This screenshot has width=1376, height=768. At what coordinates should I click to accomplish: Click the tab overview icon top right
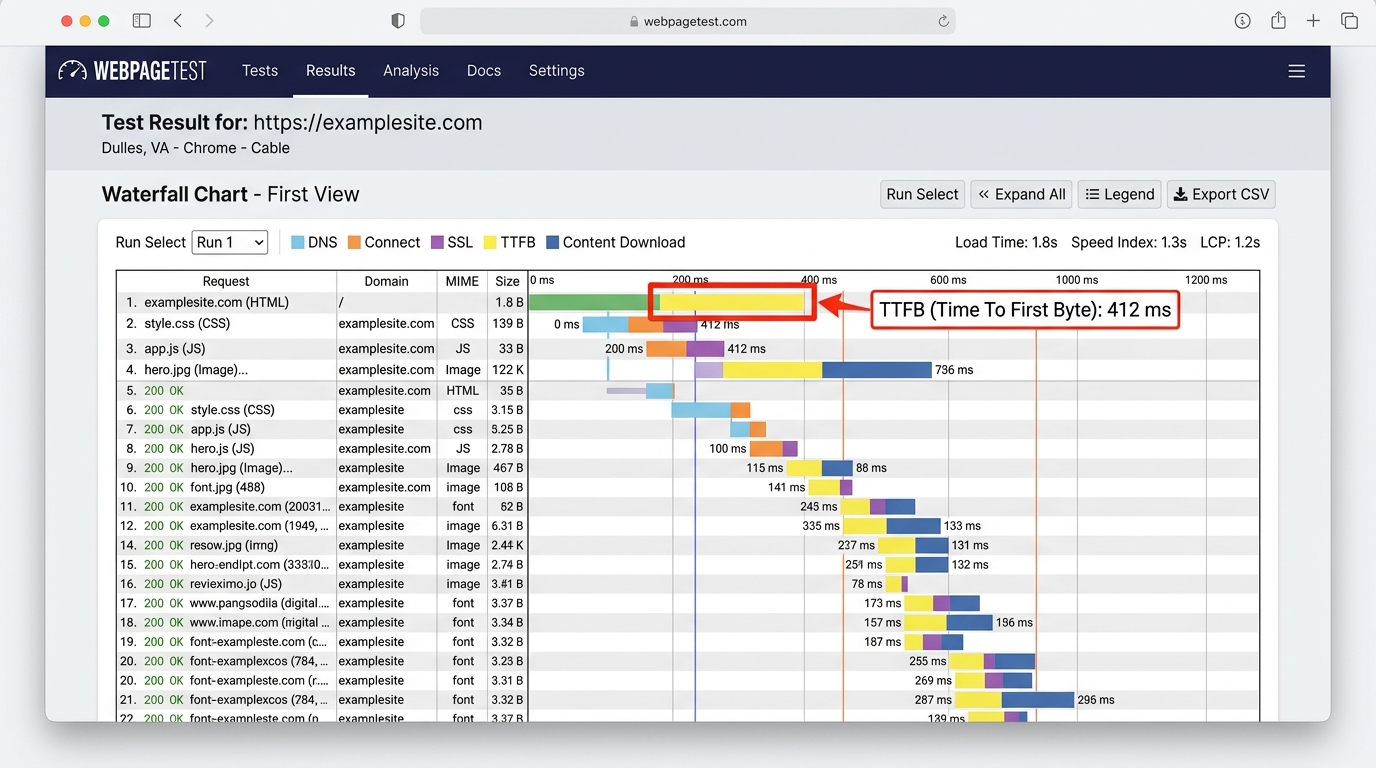point(1349,20)
